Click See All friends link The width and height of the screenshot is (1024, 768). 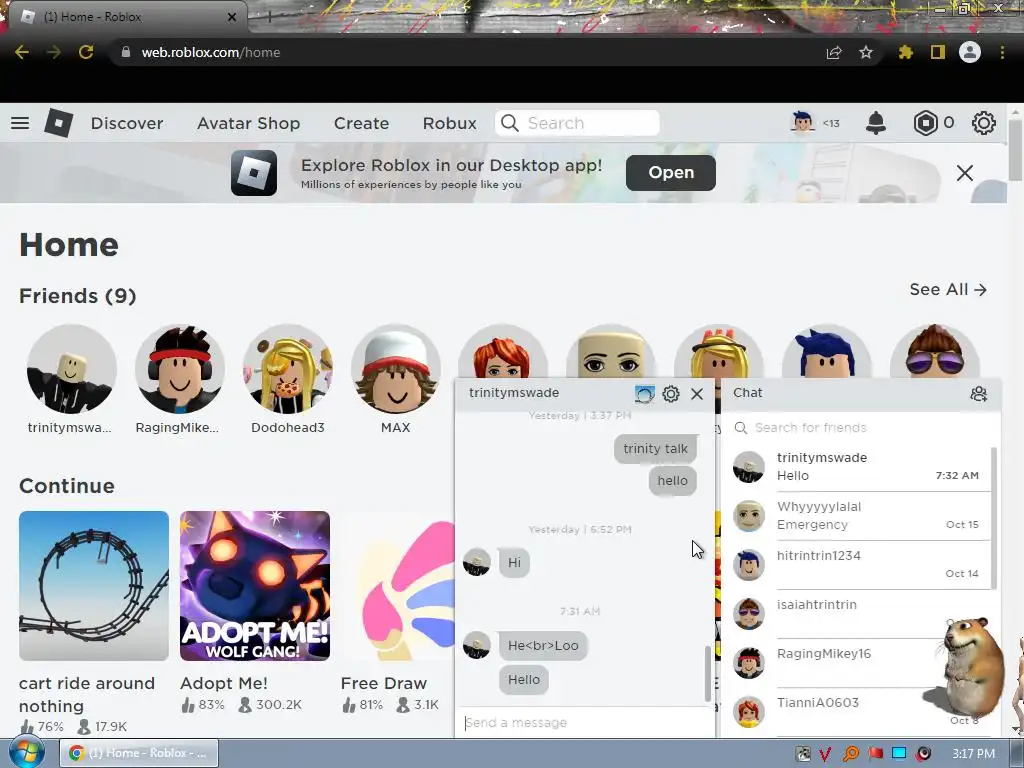coord(948,289)
